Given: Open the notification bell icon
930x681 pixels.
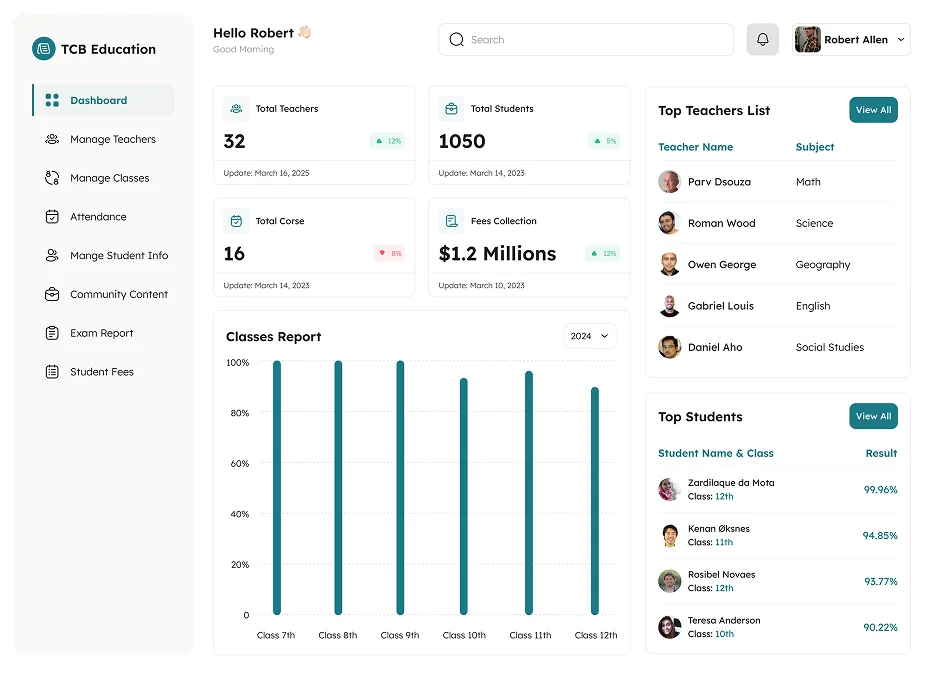Looking at the screenshot, I should 762,39.
